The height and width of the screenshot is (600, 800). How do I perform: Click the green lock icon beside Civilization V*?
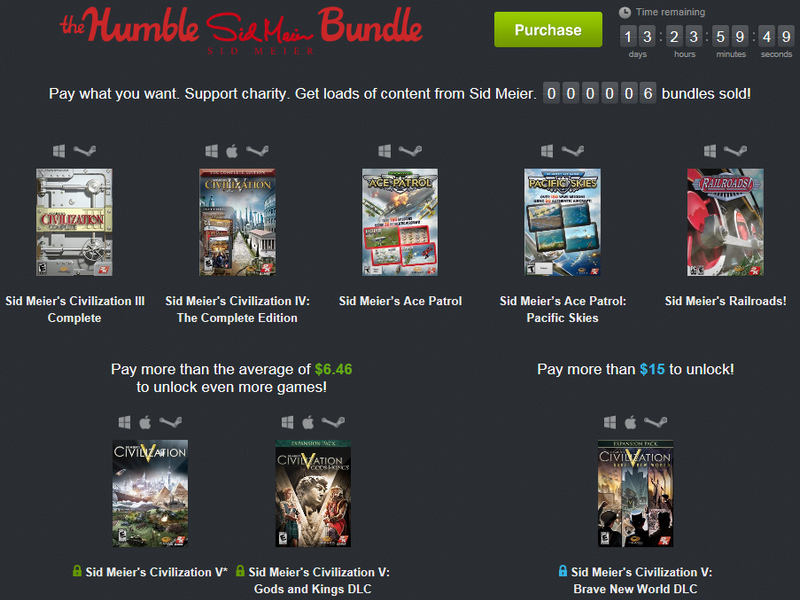point(77,571)
